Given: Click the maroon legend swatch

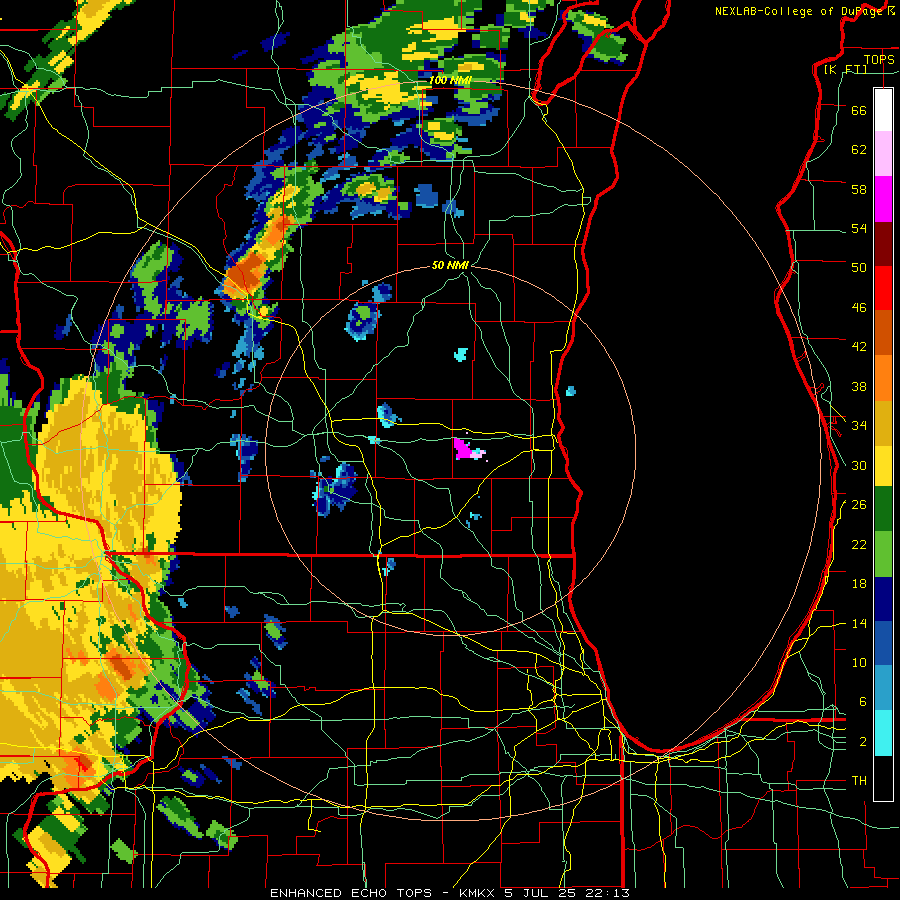Looking at the screenshot, I should click(x=883, y=245).
